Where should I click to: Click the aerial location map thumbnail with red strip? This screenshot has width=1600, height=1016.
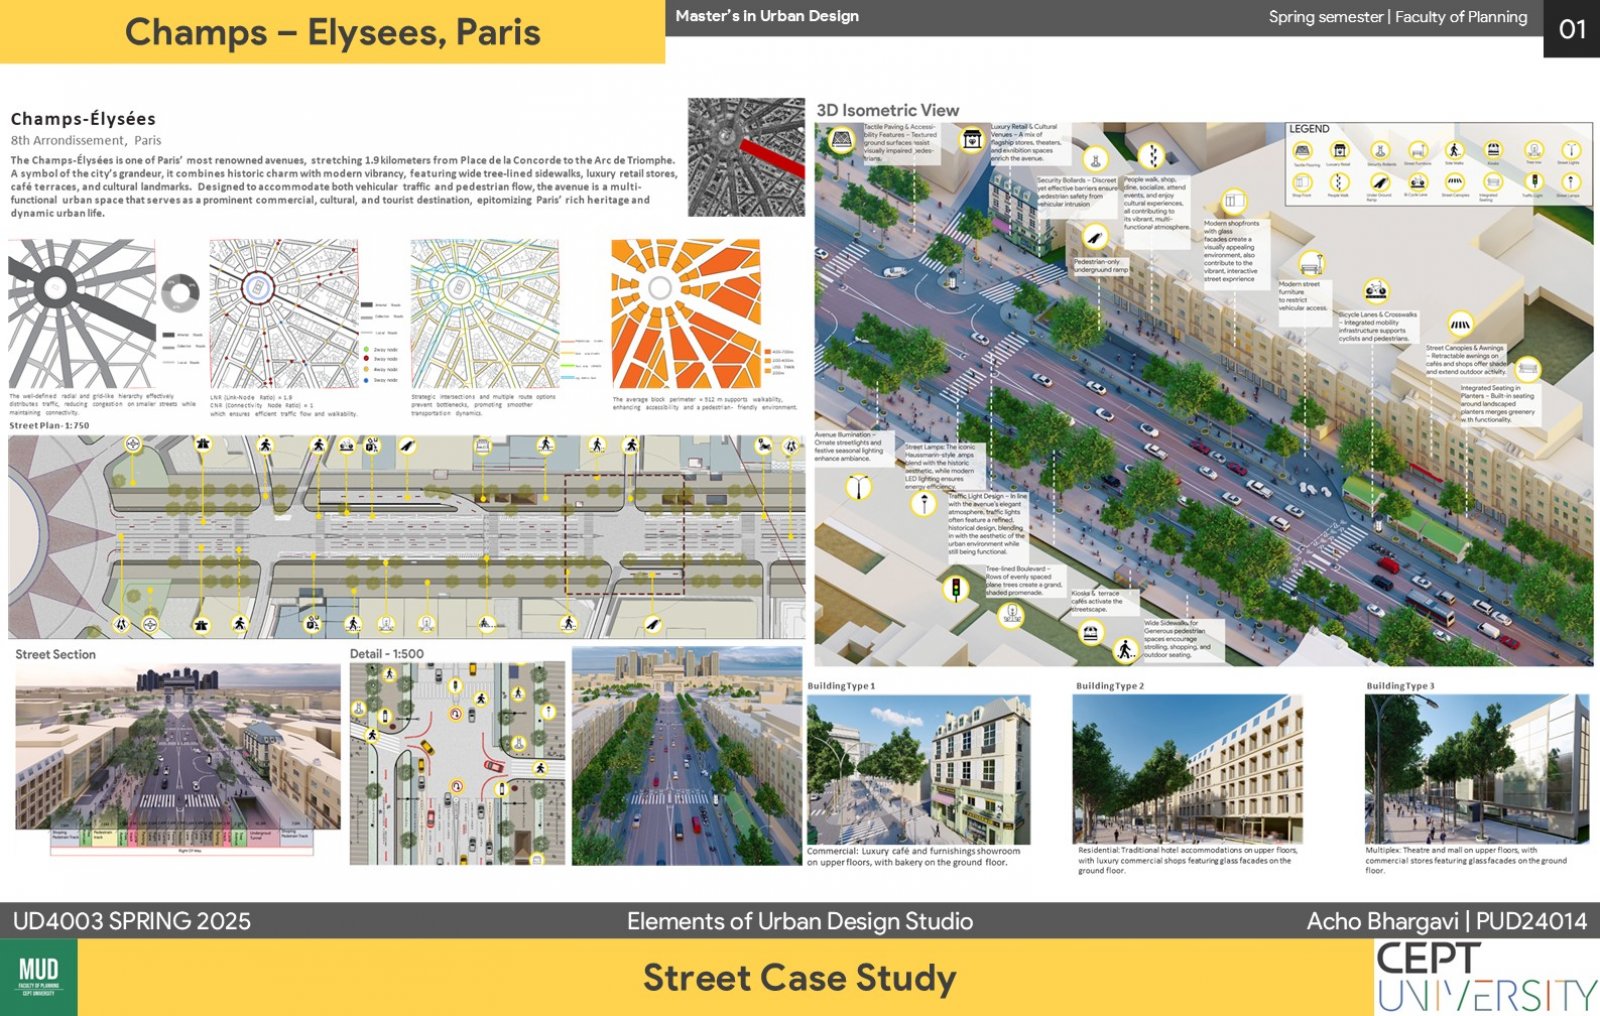(x=746, y=157)
